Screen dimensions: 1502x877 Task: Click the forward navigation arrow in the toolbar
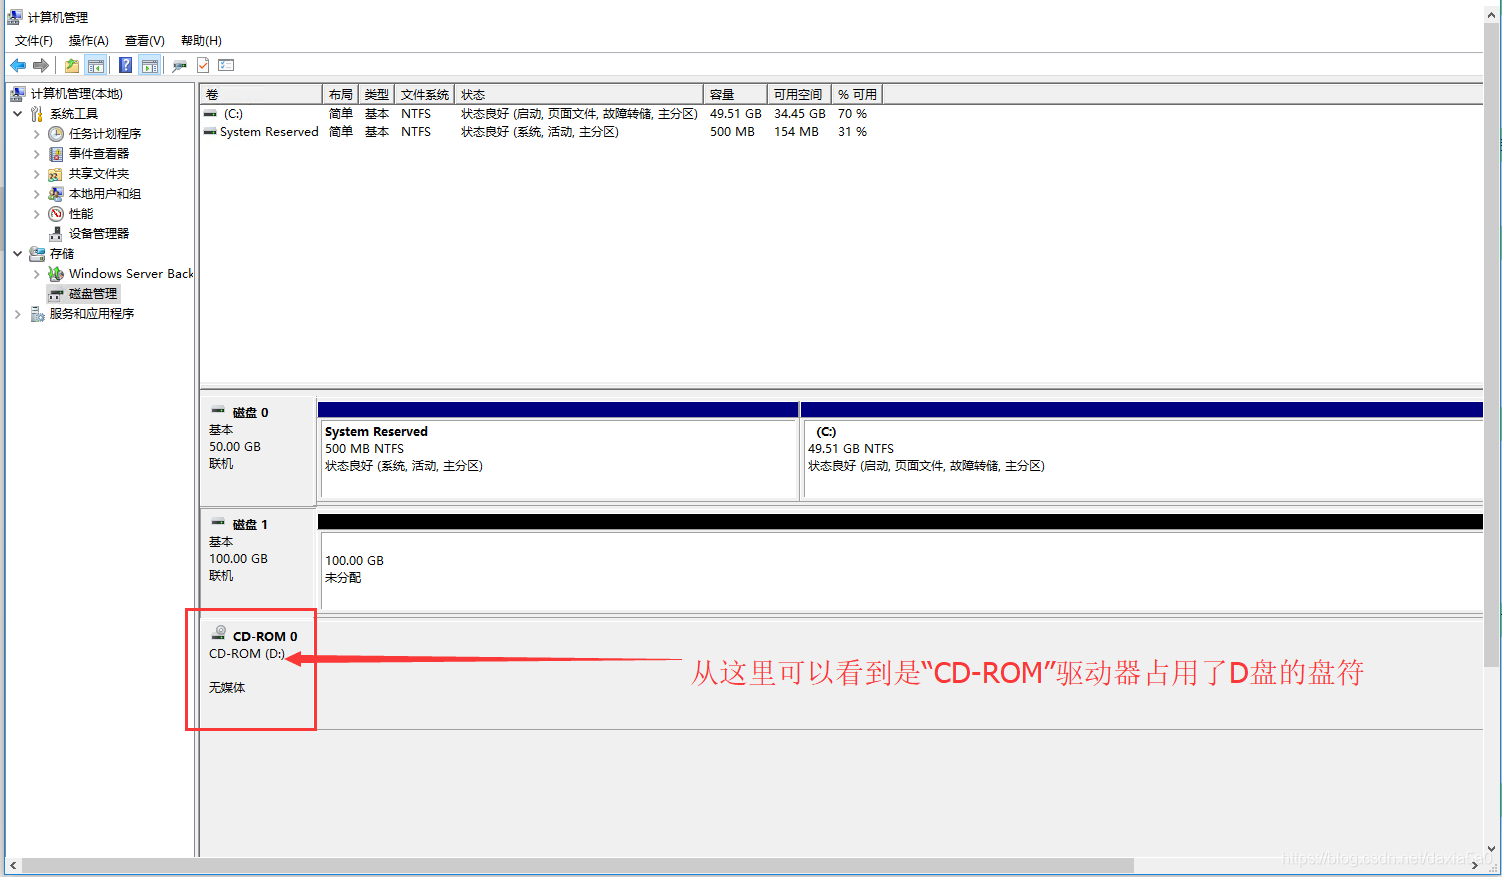click(40, 65)
